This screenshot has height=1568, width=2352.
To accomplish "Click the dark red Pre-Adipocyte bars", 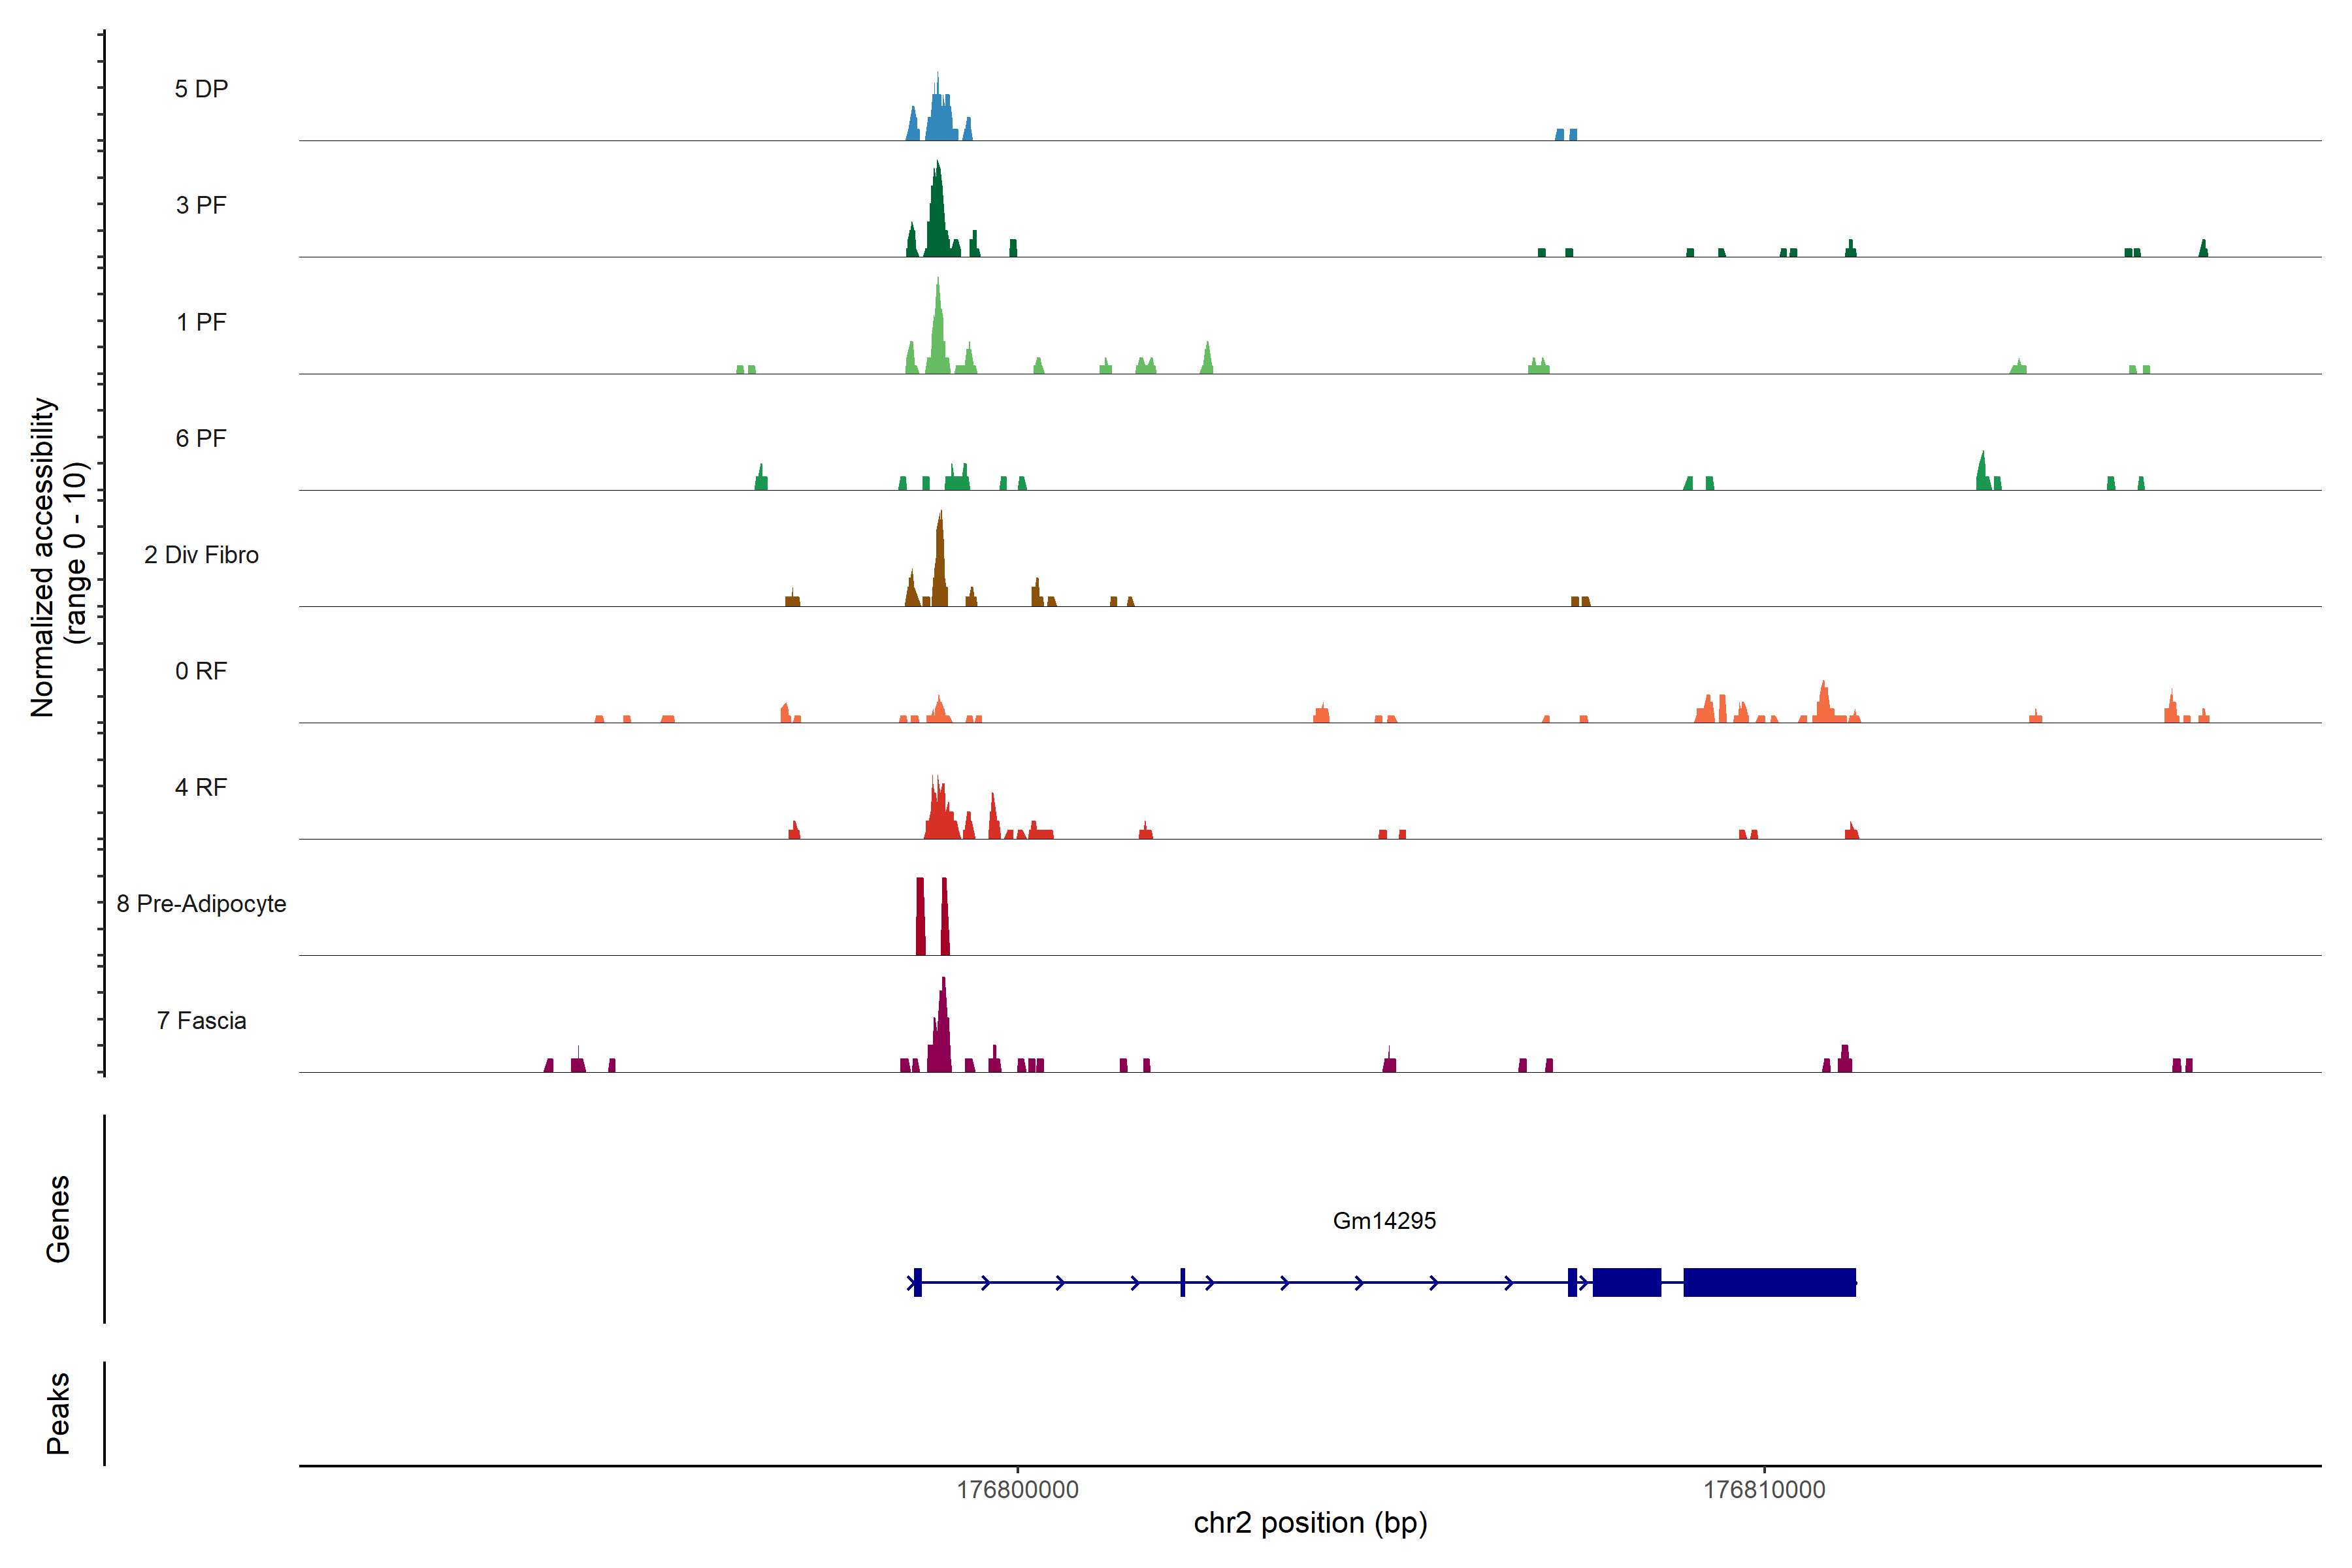I will 921,917.
